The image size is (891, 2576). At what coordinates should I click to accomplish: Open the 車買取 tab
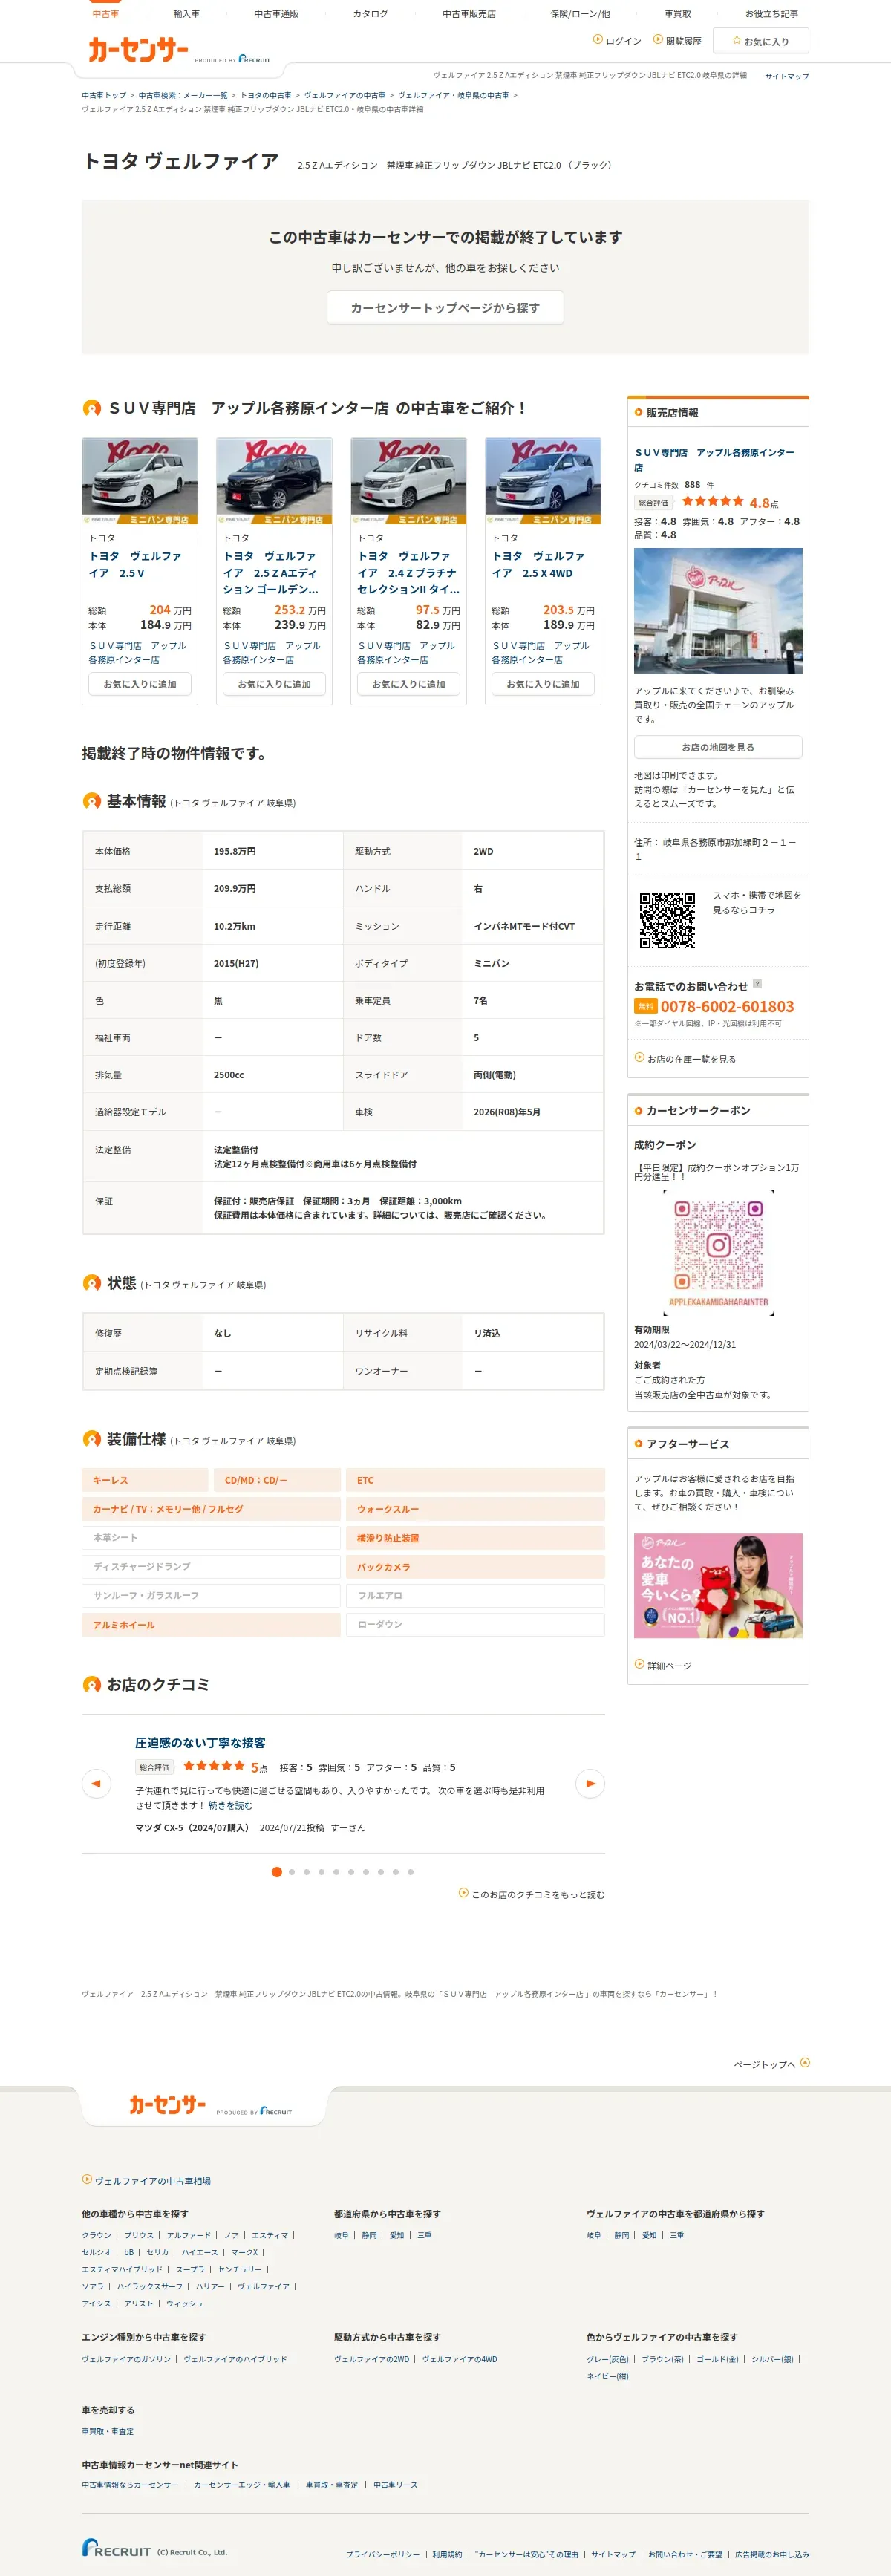[677, 14]
